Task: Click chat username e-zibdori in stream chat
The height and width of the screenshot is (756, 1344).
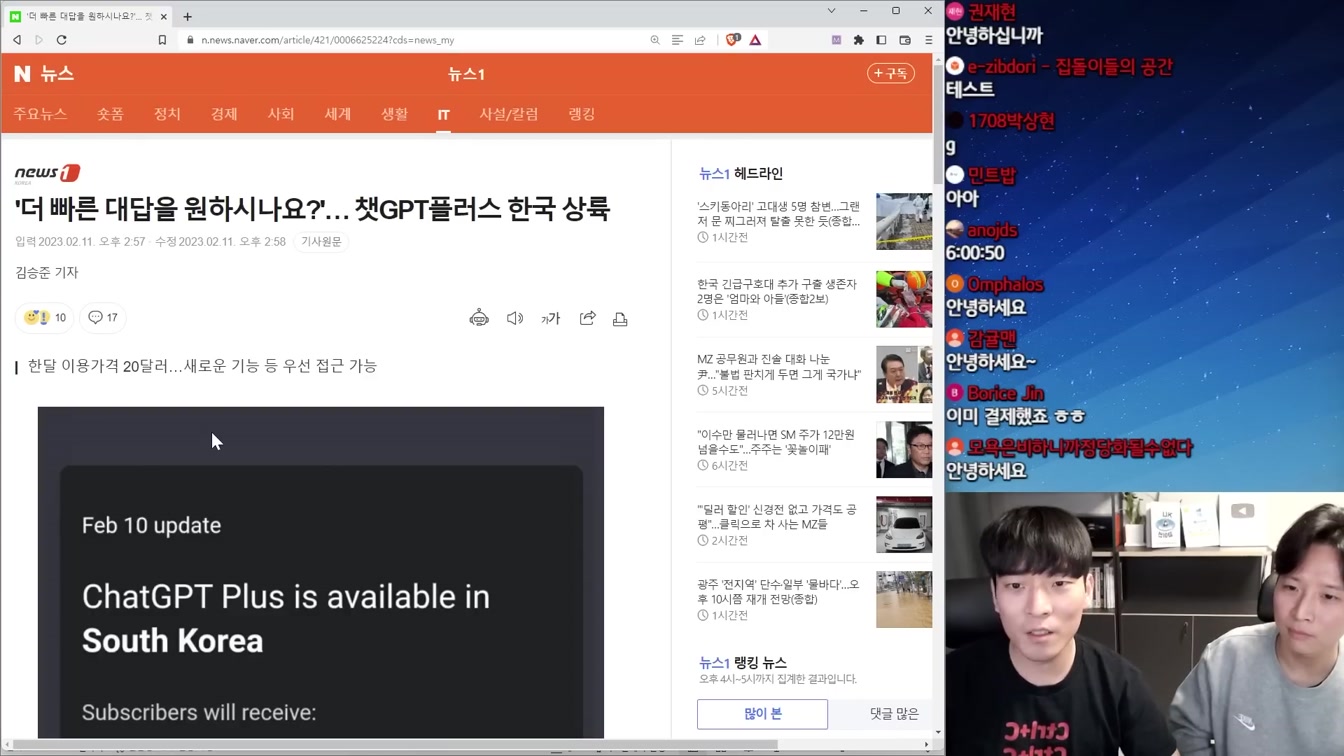Action: click(1070, 67)
